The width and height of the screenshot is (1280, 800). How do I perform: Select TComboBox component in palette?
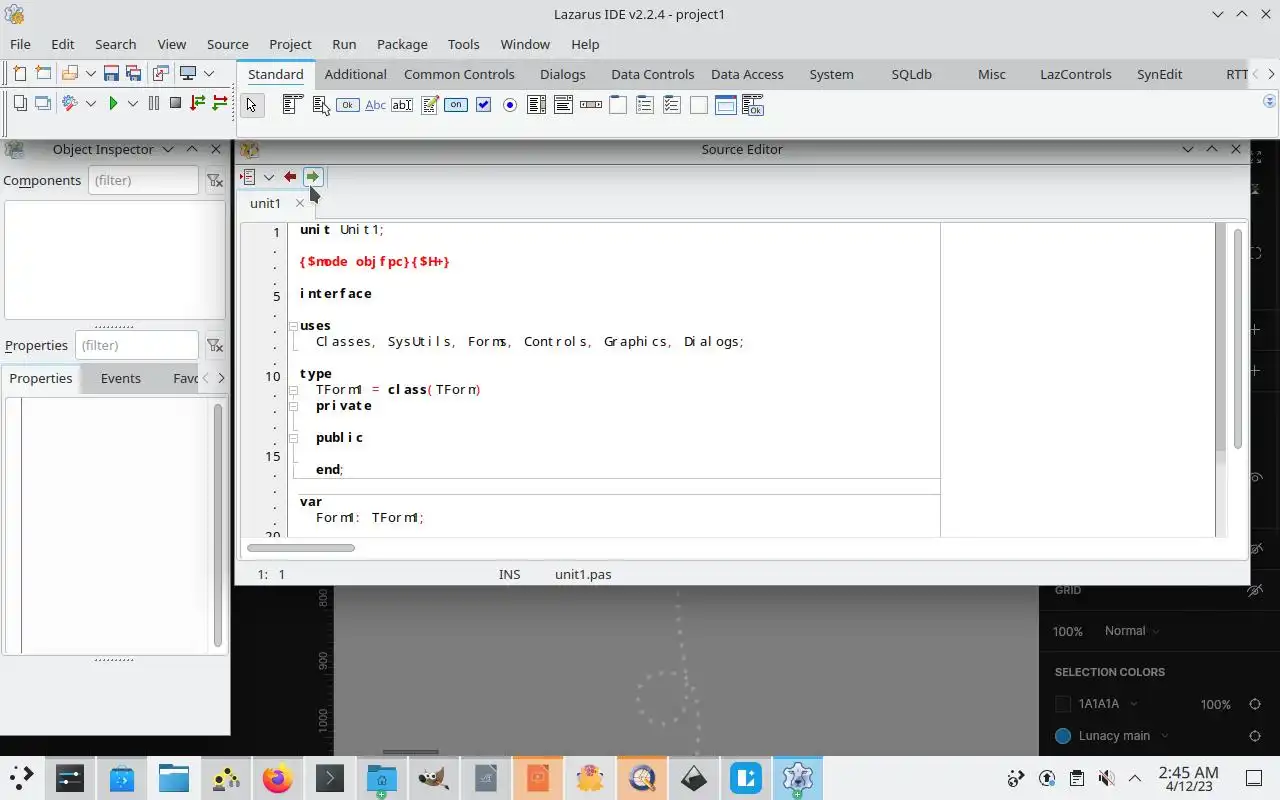pyautogui.click(x=564, y=105)
